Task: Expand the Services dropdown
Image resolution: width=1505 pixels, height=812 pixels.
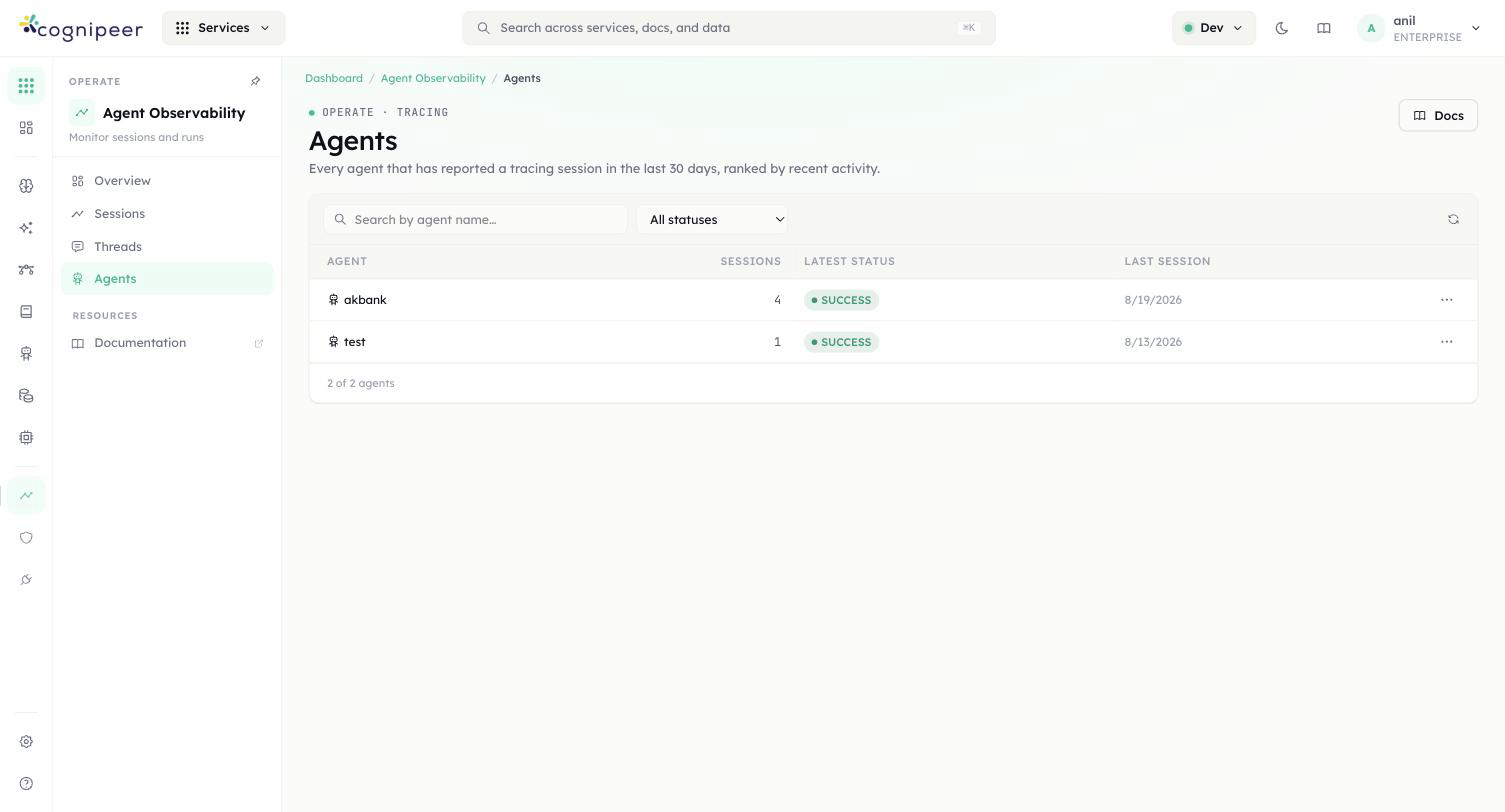Action: (x=223, y=28)
